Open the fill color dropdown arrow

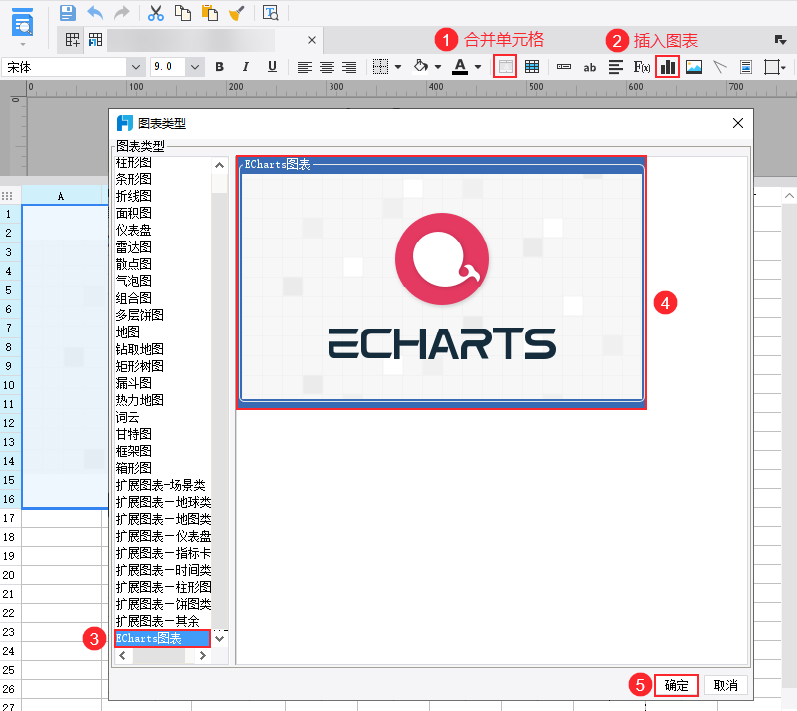(x=438, y=67)
